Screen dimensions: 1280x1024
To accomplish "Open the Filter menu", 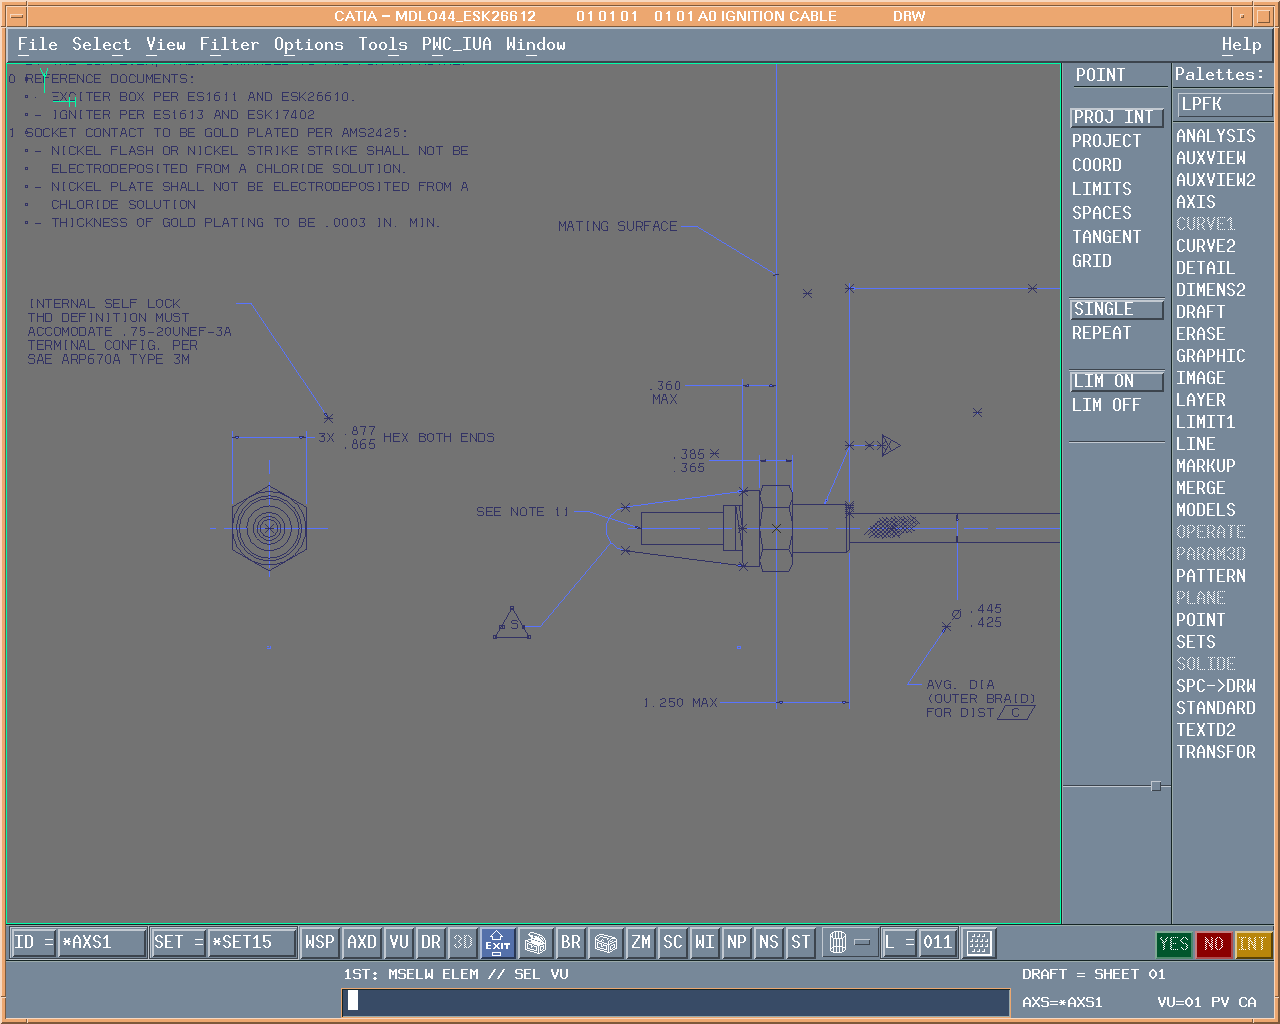I will (229, 44).
